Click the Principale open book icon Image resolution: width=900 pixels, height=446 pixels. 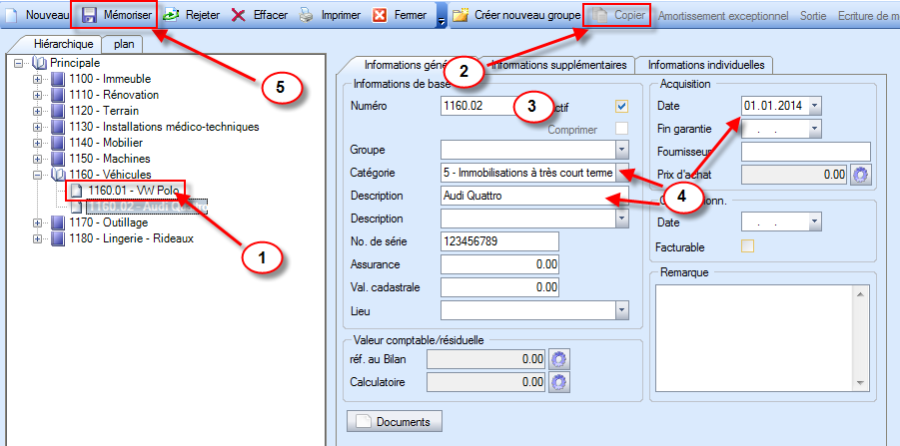[x=40, y=63]
